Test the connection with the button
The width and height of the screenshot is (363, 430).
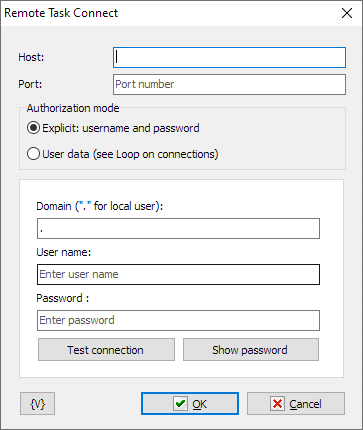[x=106, y=350]
